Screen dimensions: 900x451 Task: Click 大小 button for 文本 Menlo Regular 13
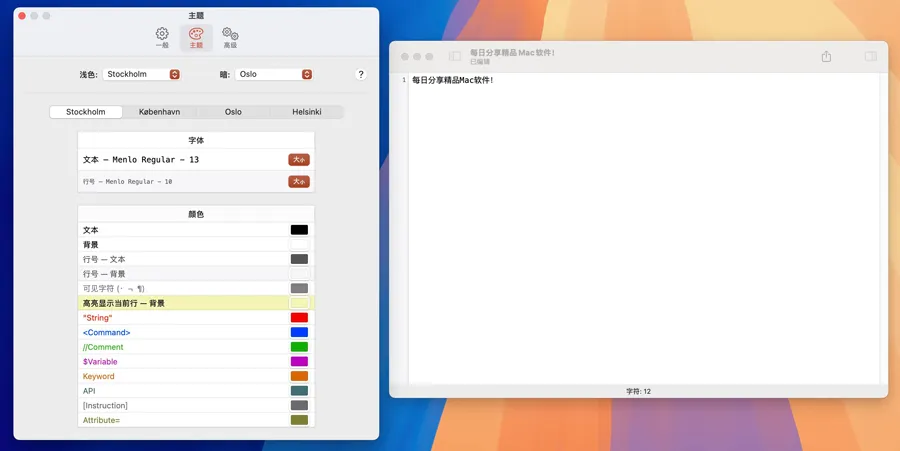click(299, 160)
